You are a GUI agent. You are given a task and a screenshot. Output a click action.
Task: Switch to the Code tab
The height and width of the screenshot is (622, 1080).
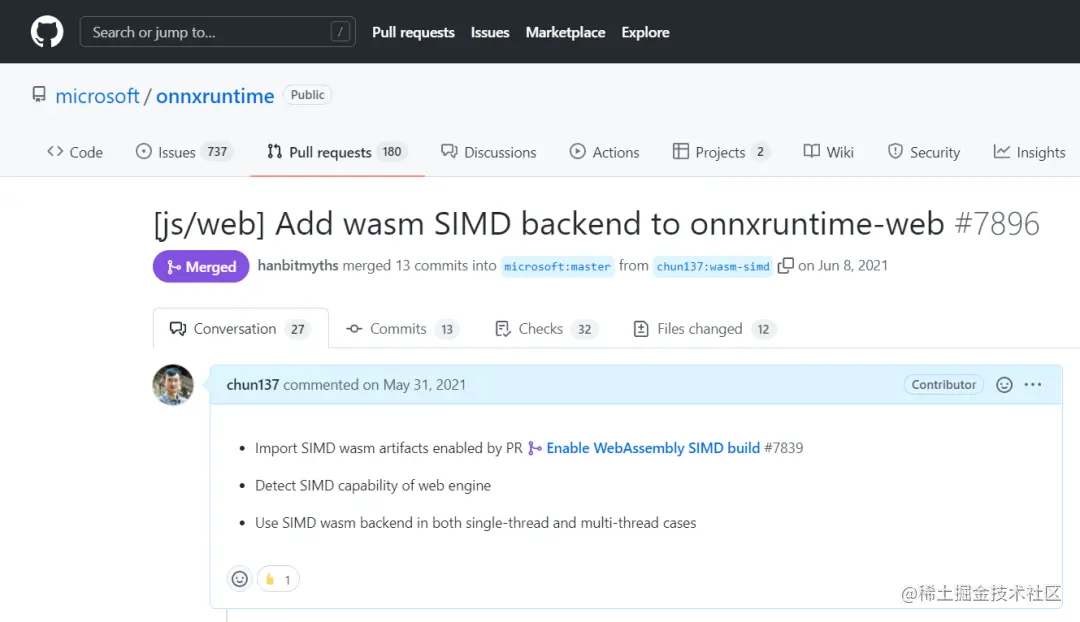75,152
